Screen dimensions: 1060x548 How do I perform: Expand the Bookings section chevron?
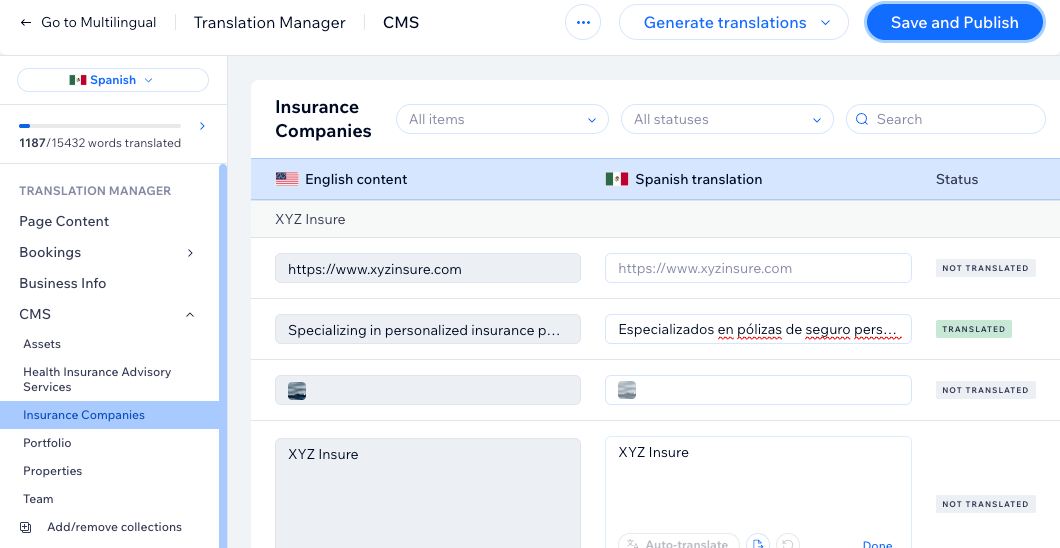[190, 253]
